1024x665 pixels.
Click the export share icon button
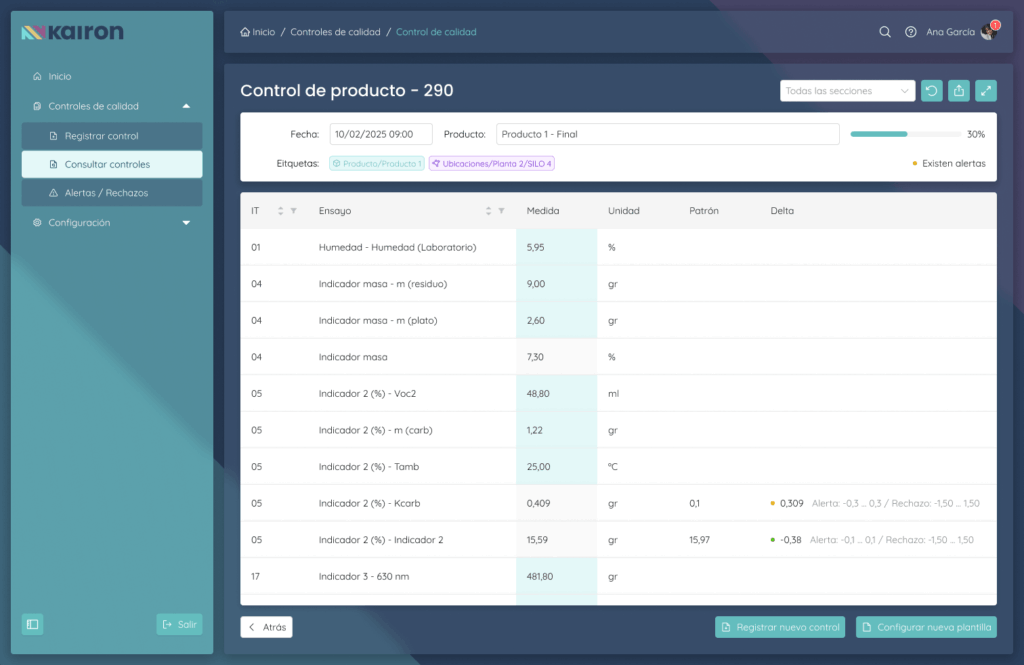pyautogui.click(x=959, y=91)
